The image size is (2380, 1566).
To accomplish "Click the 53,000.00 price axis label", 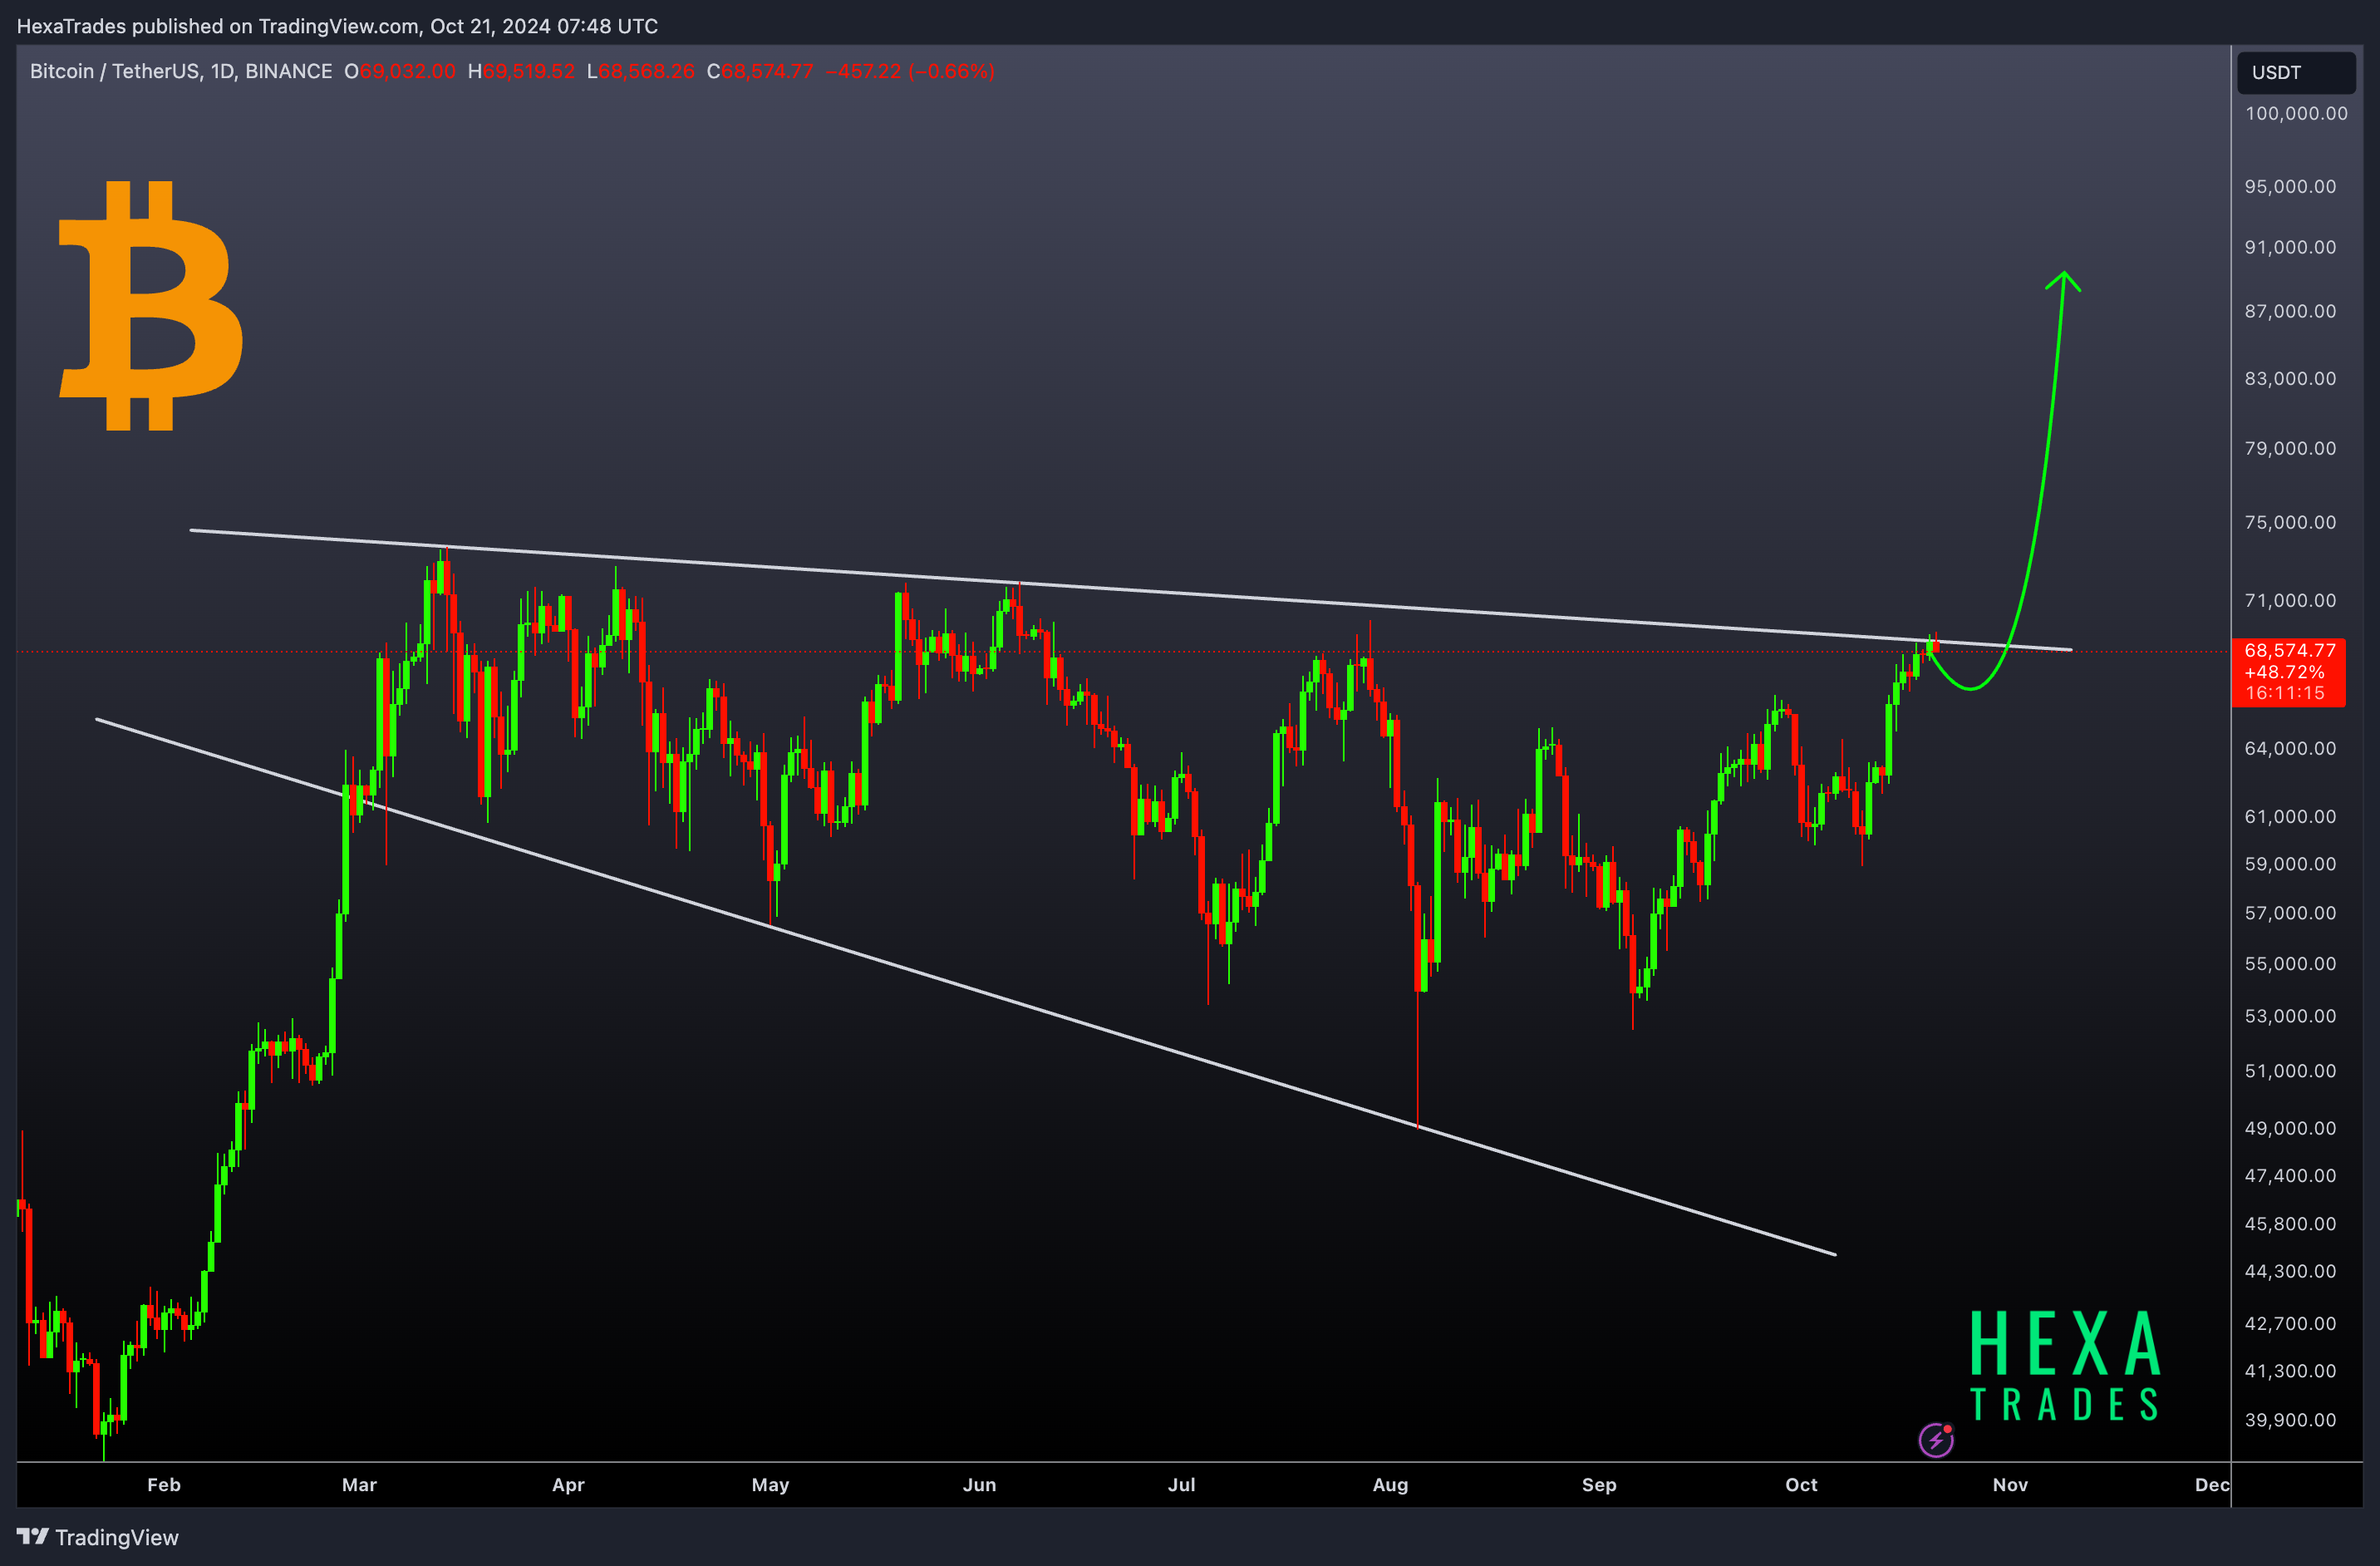I will 2290,1015.
